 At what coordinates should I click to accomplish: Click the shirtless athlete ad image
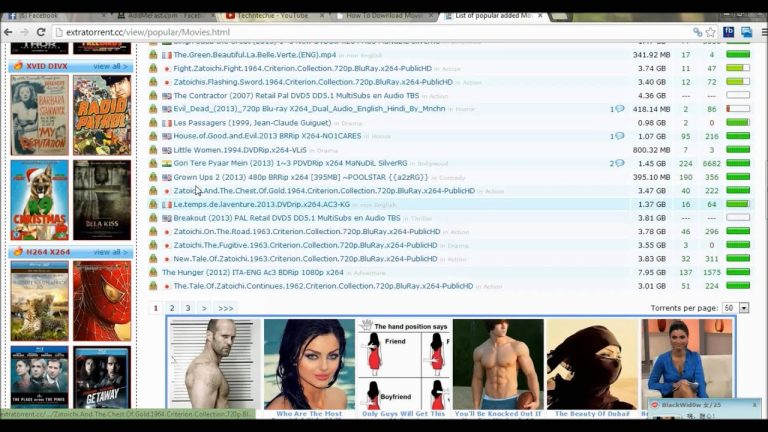coord(498,364)
